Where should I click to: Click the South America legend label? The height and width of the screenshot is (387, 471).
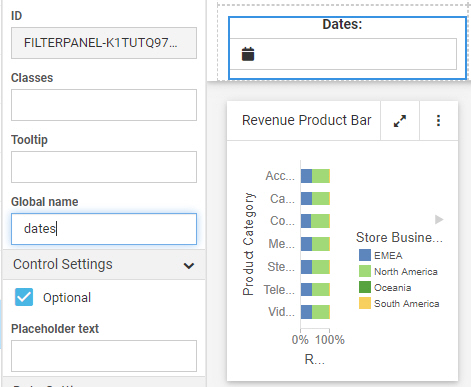coord(406,303)
